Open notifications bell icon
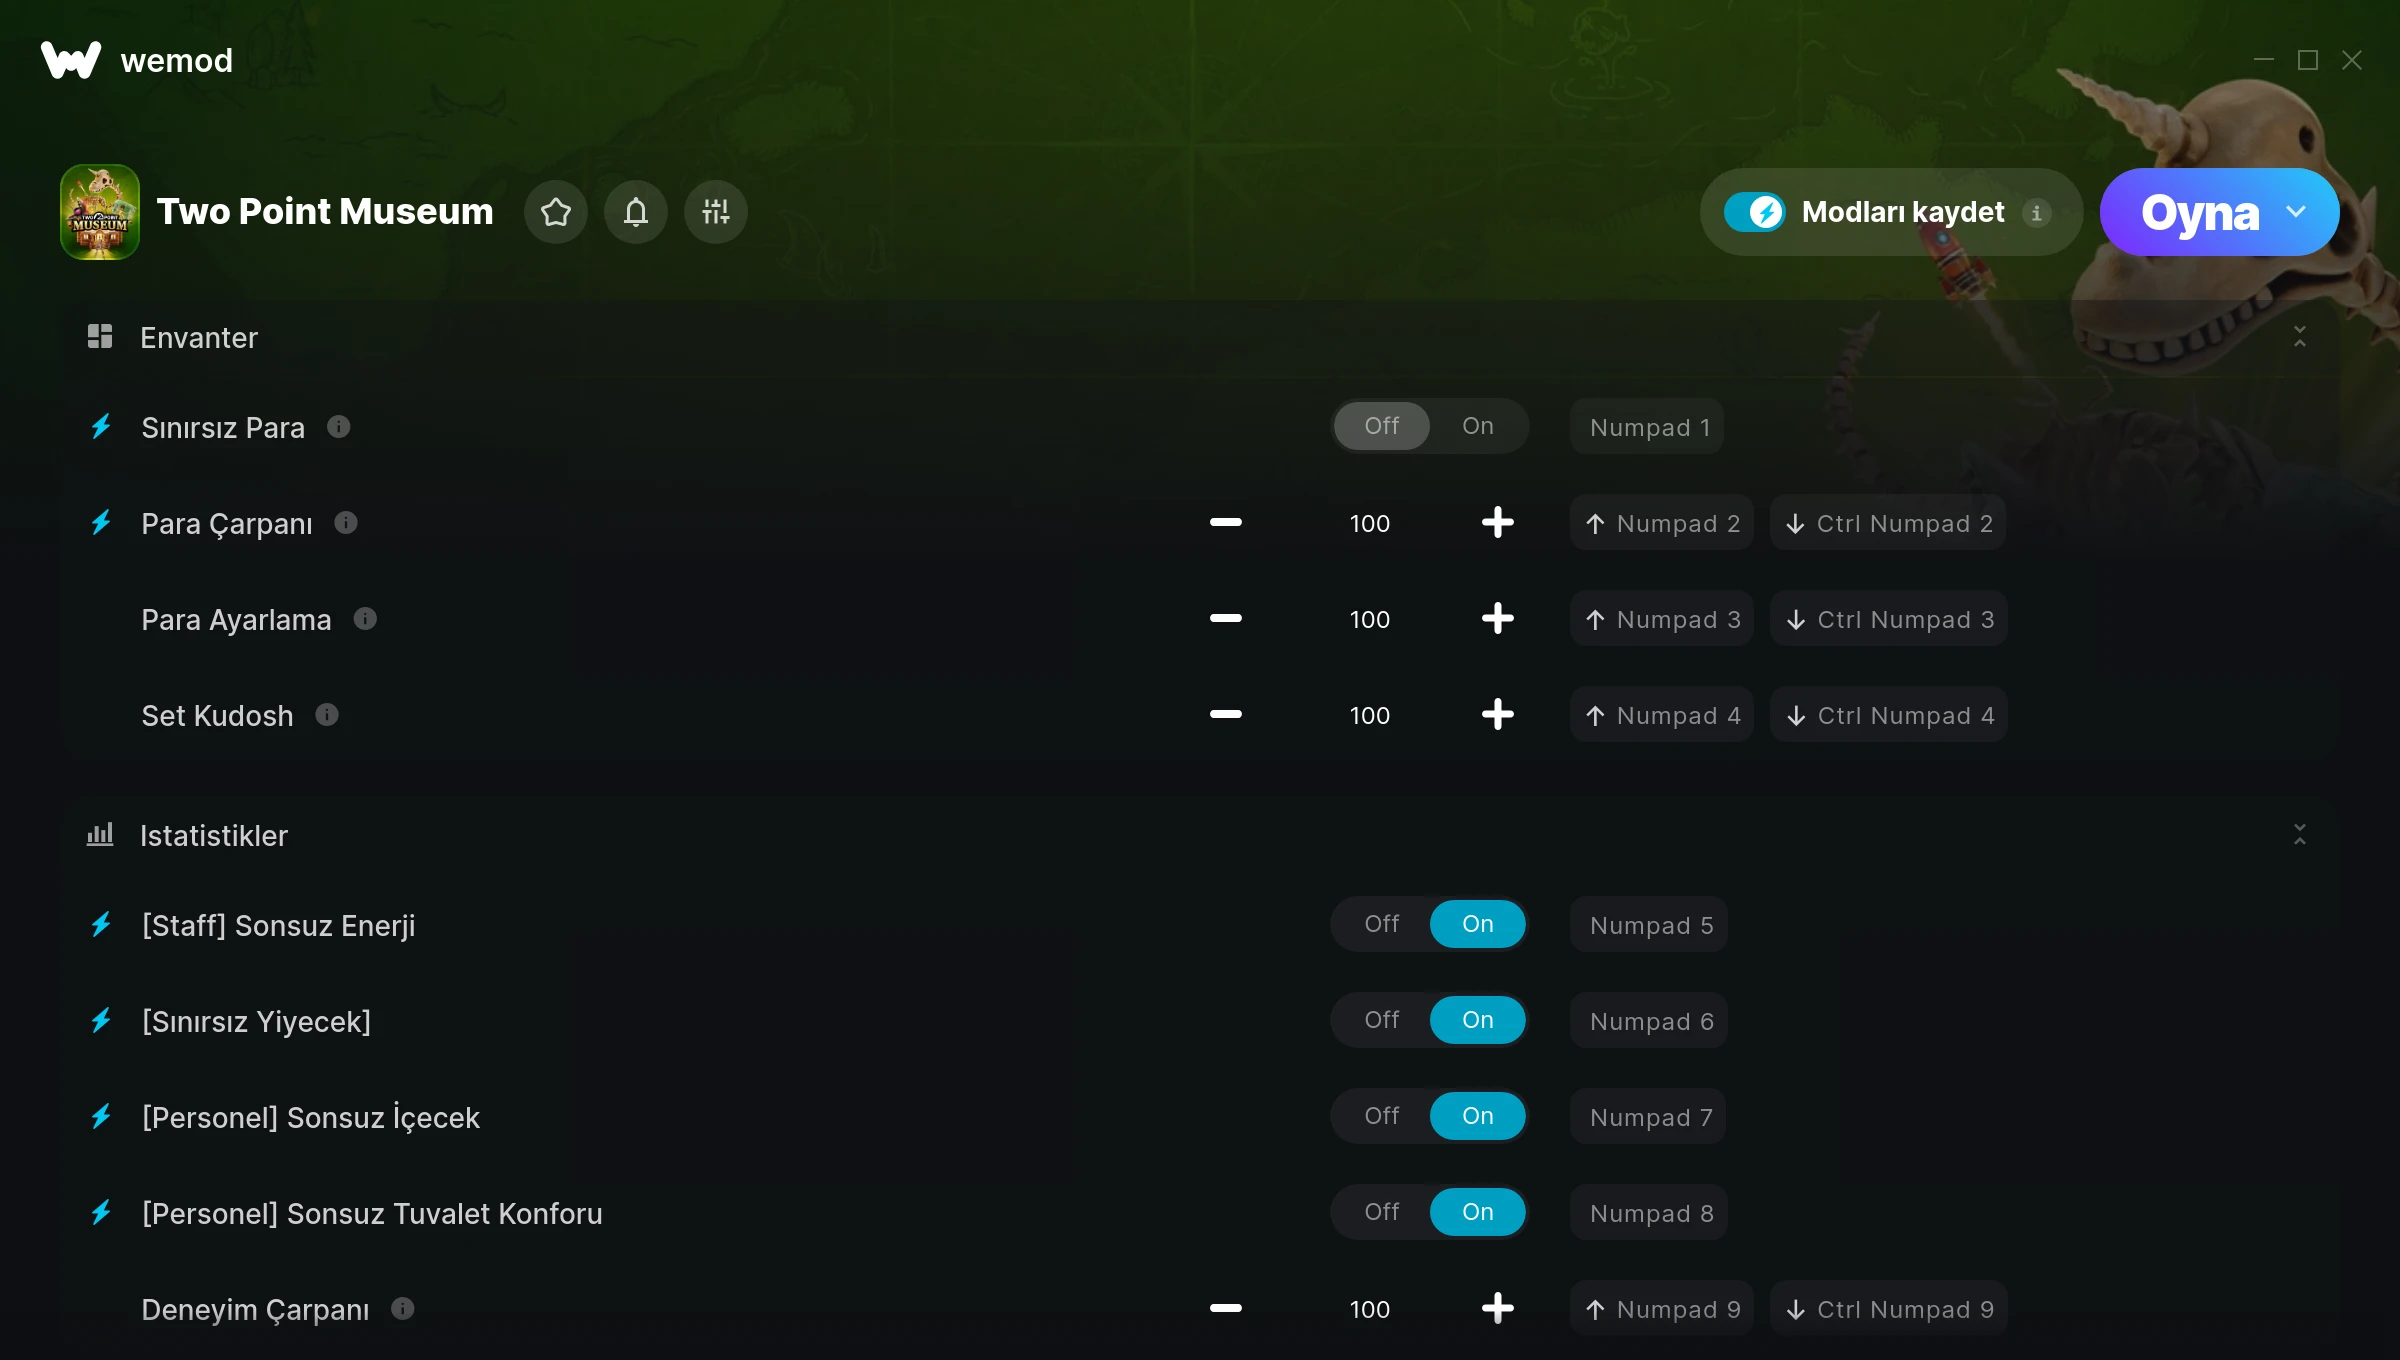This screenshot has width=2400, height=1360. point(636,212)
